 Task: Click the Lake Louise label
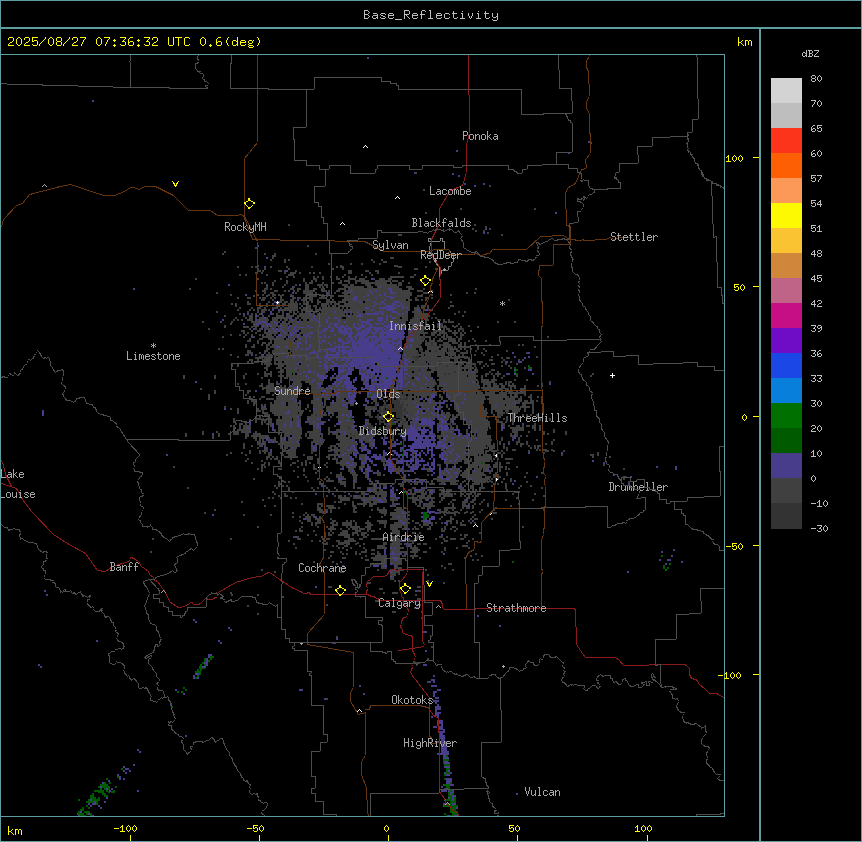[x=18, y=484]
